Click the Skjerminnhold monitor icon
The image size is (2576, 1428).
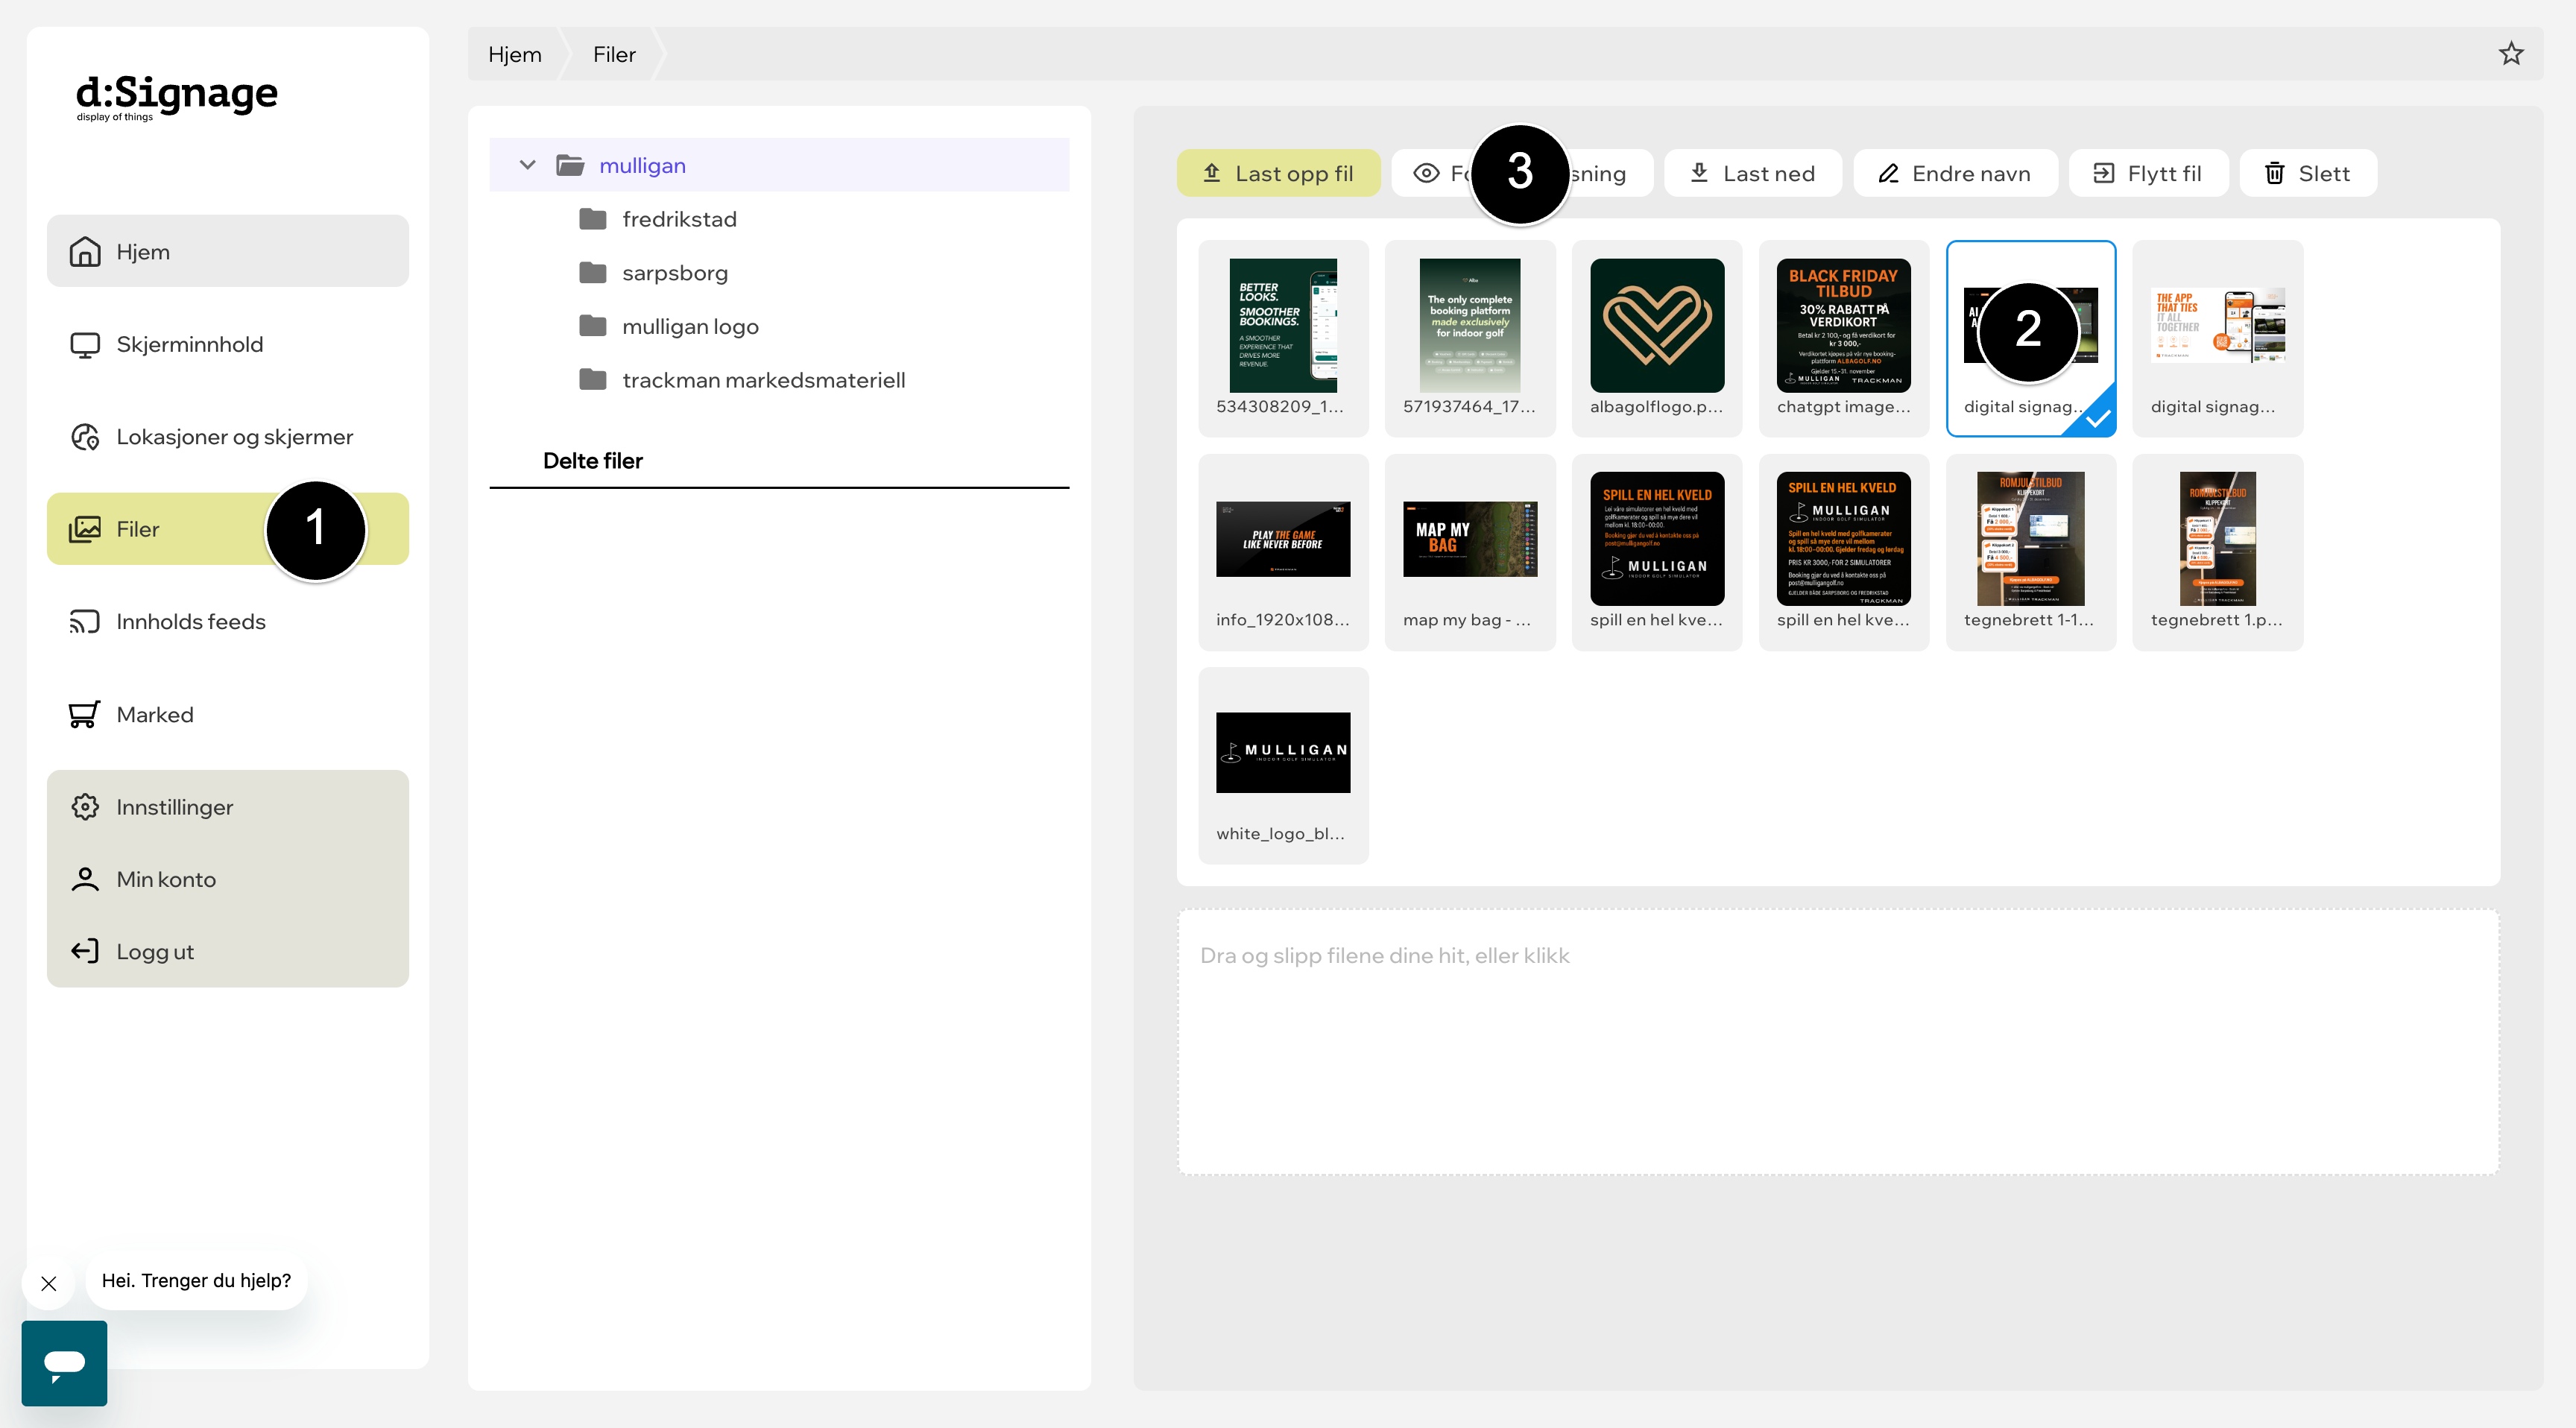coord(85,344)
